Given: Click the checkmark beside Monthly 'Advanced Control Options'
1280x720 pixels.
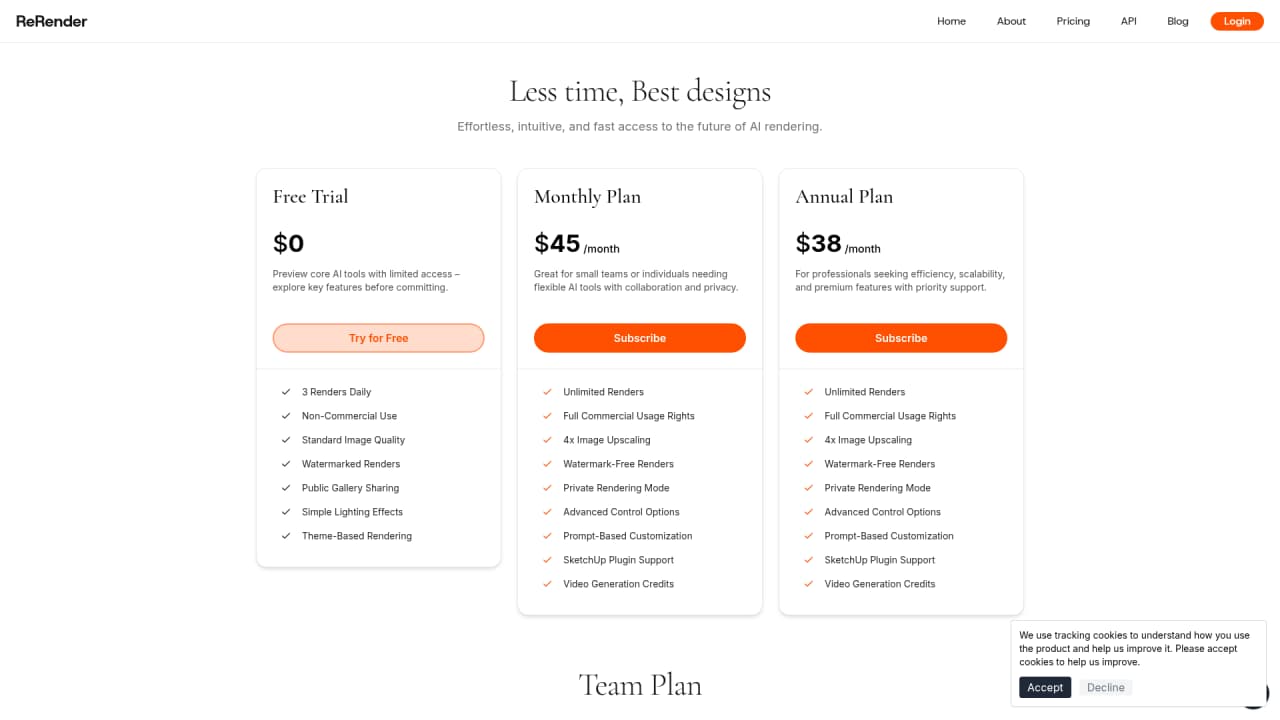Looking at the screenshot, I should [547, 512].
